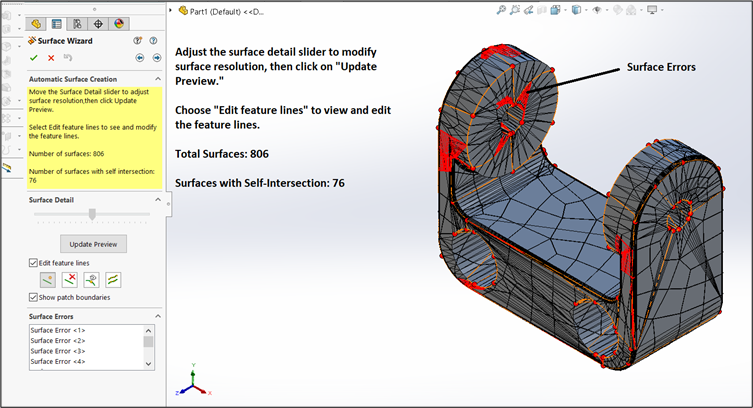The image size is (753, 408).
Task: Click the Back arrow in Surface Wizard
Action: pyautogui.click(x=140, y=58)
